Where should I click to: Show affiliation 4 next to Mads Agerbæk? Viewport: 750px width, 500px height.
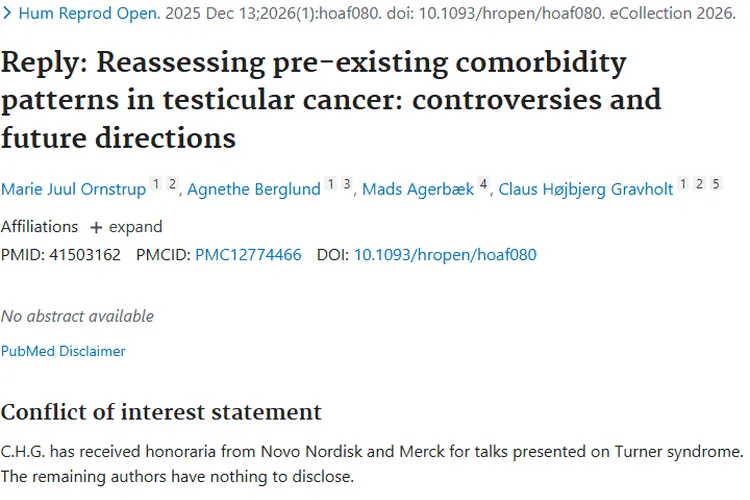point(483,185)
